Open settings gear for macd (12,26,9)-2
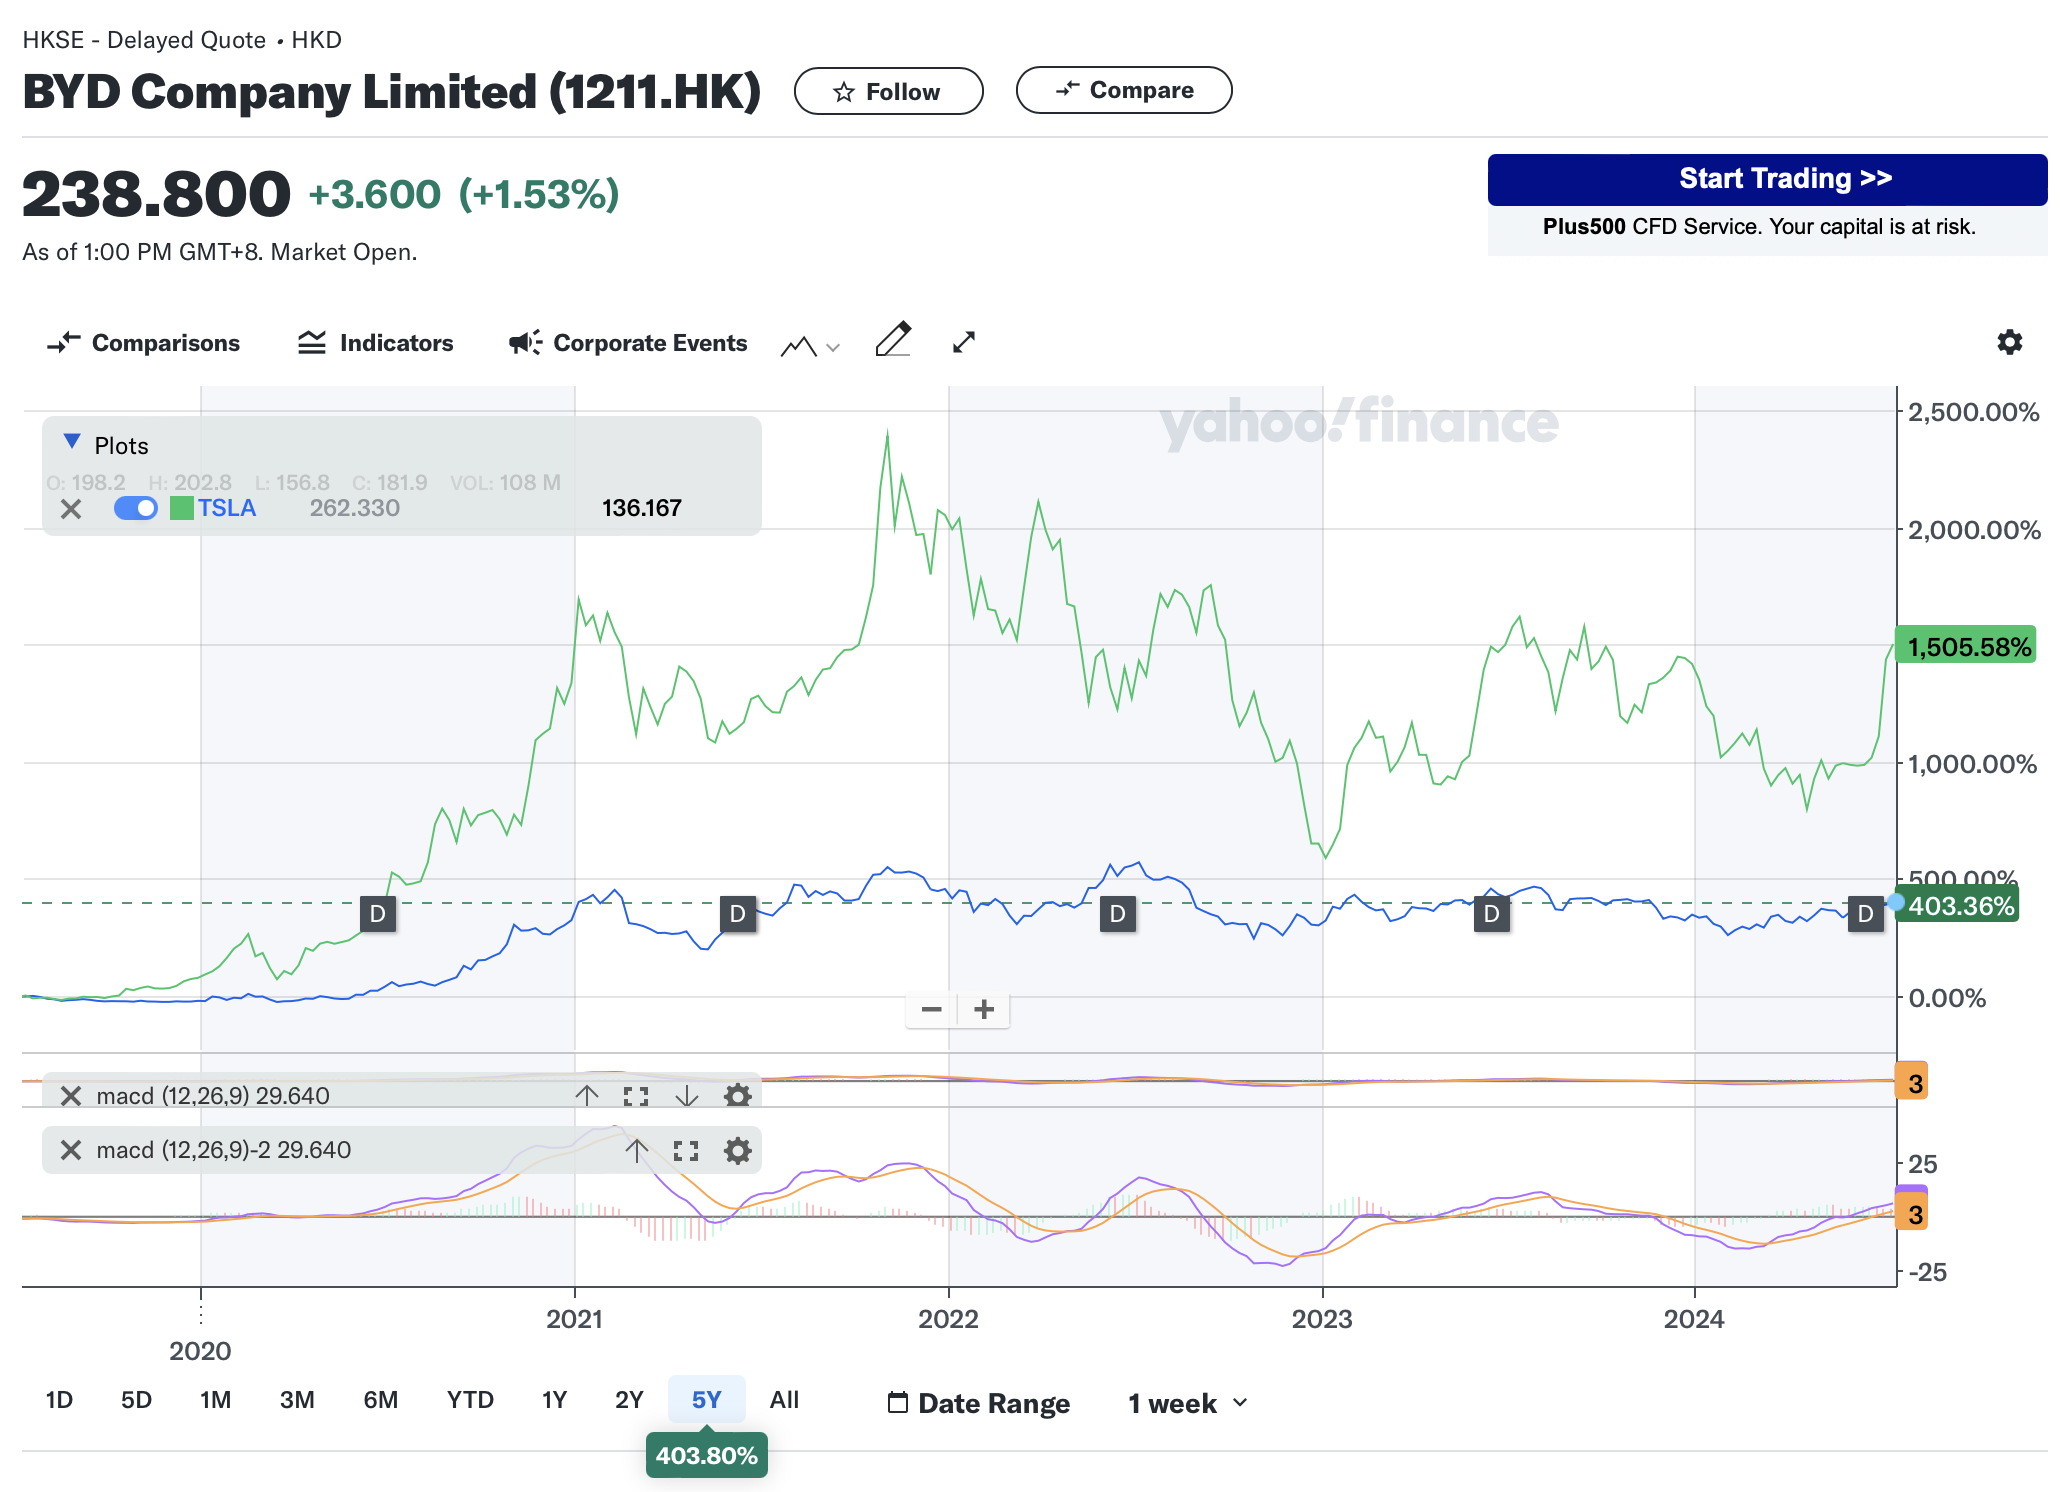The width and height of the screenshot is (2060, 1492). coord(737,1150)
